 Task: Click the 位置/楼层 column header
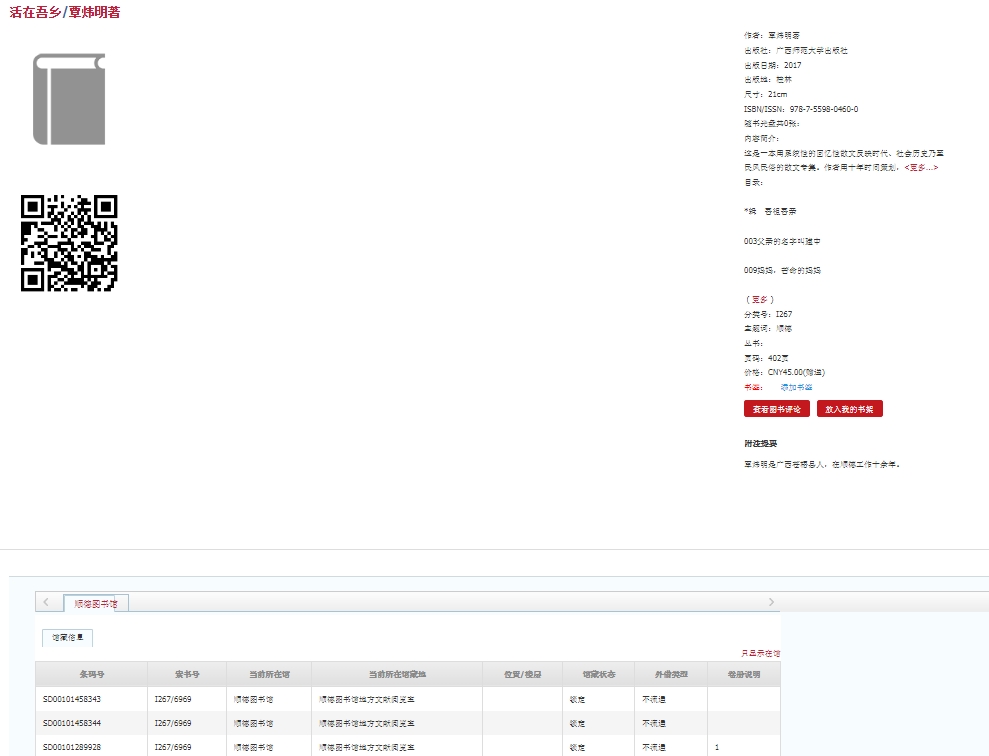click(522, 674)
